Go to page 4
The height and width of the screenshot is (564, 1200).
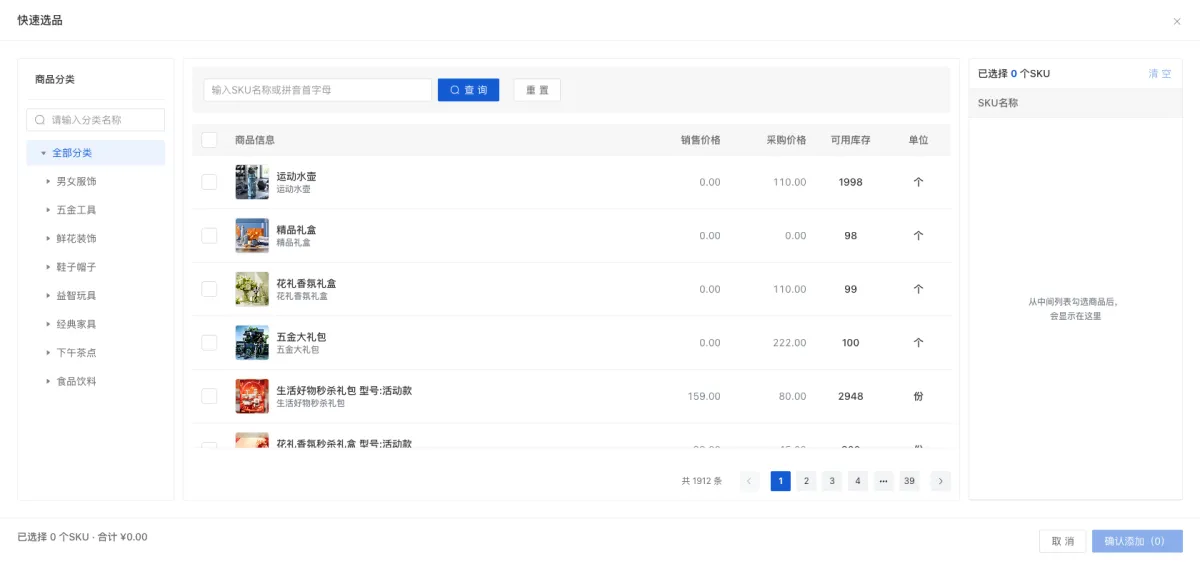pyautogui.click(x=858, y=481)
